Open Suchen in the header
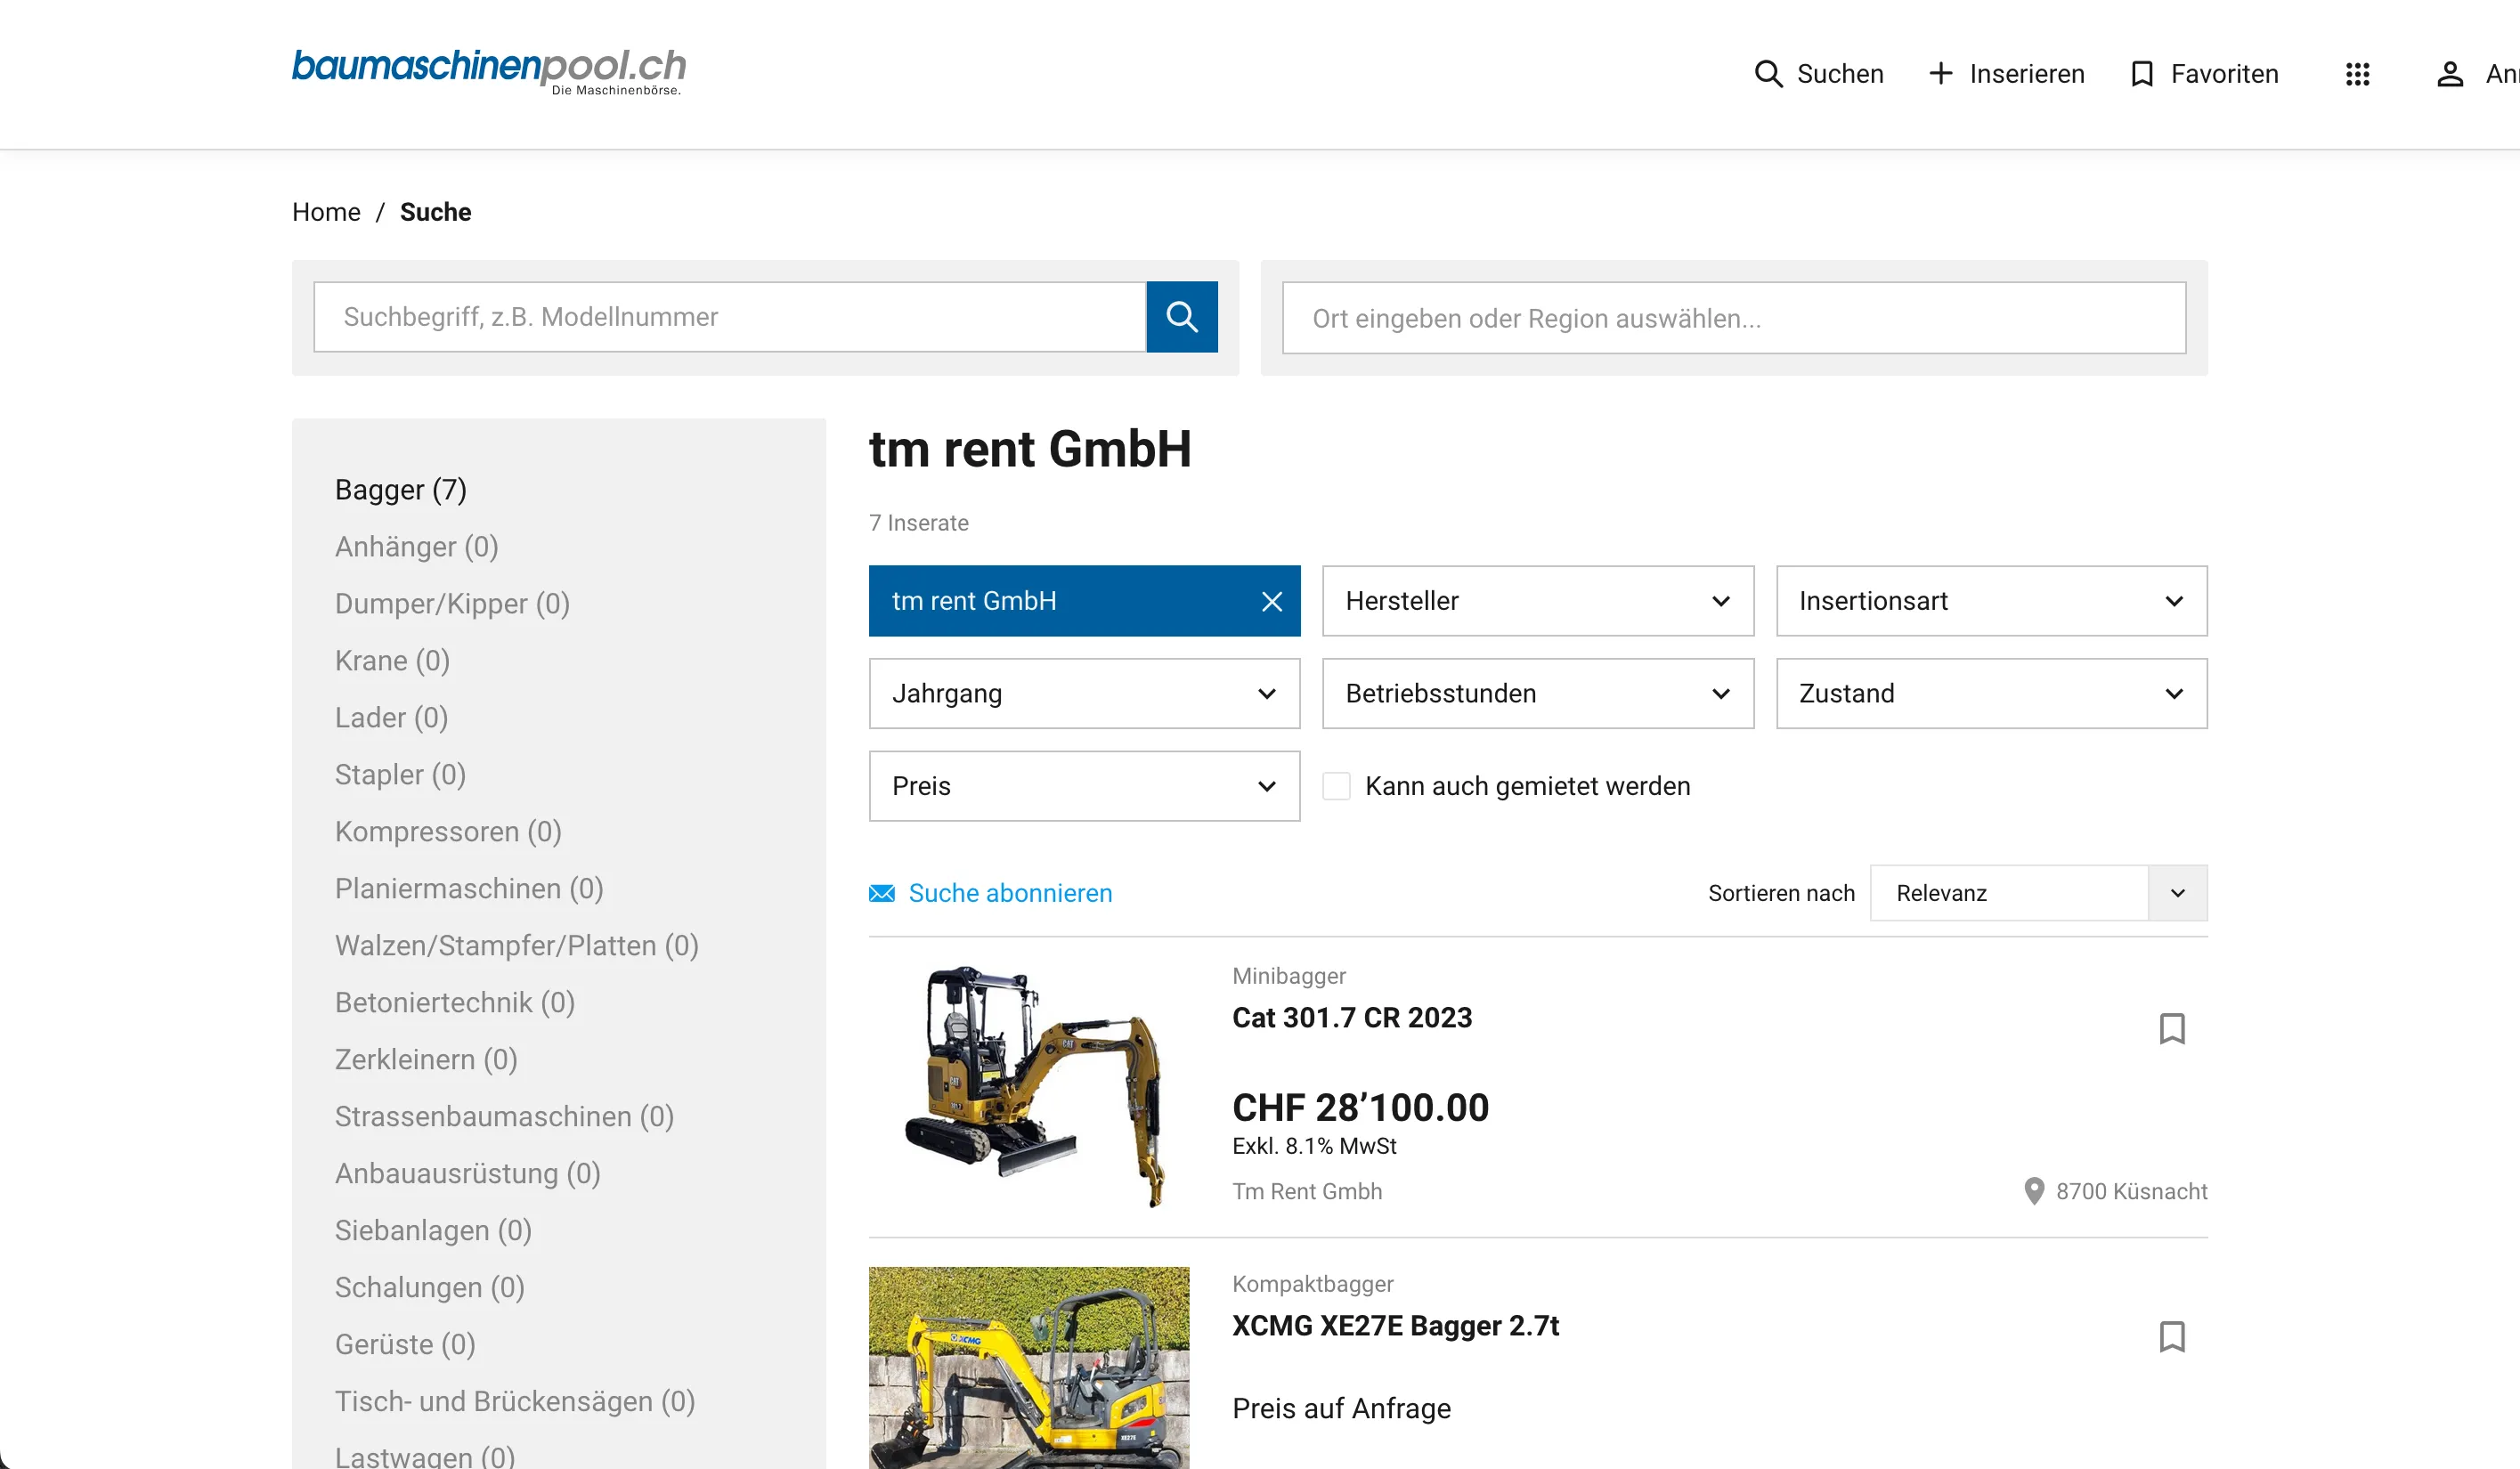This screenshot has width=2520, height=1469. click(1819, 74)
